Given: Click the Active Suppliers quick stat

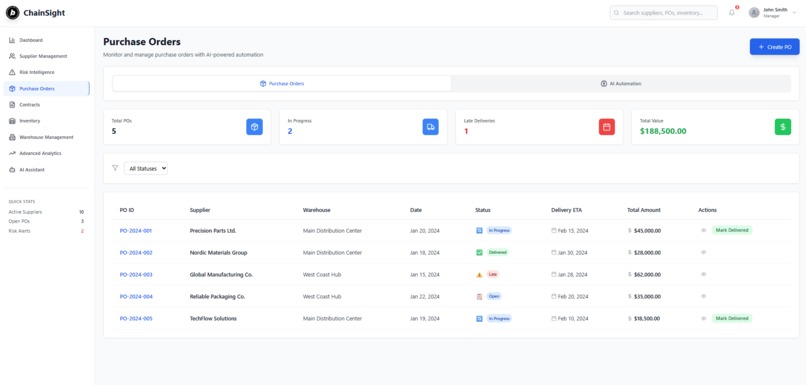Looking at the screenshot, I should click(x=46, y=212).
